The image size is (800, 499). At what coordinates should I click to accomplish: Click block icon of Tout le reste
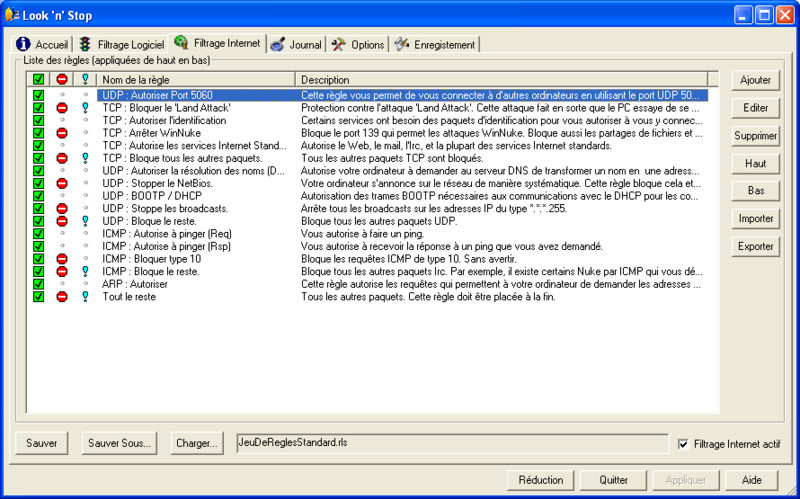click(x=62, y=296)
